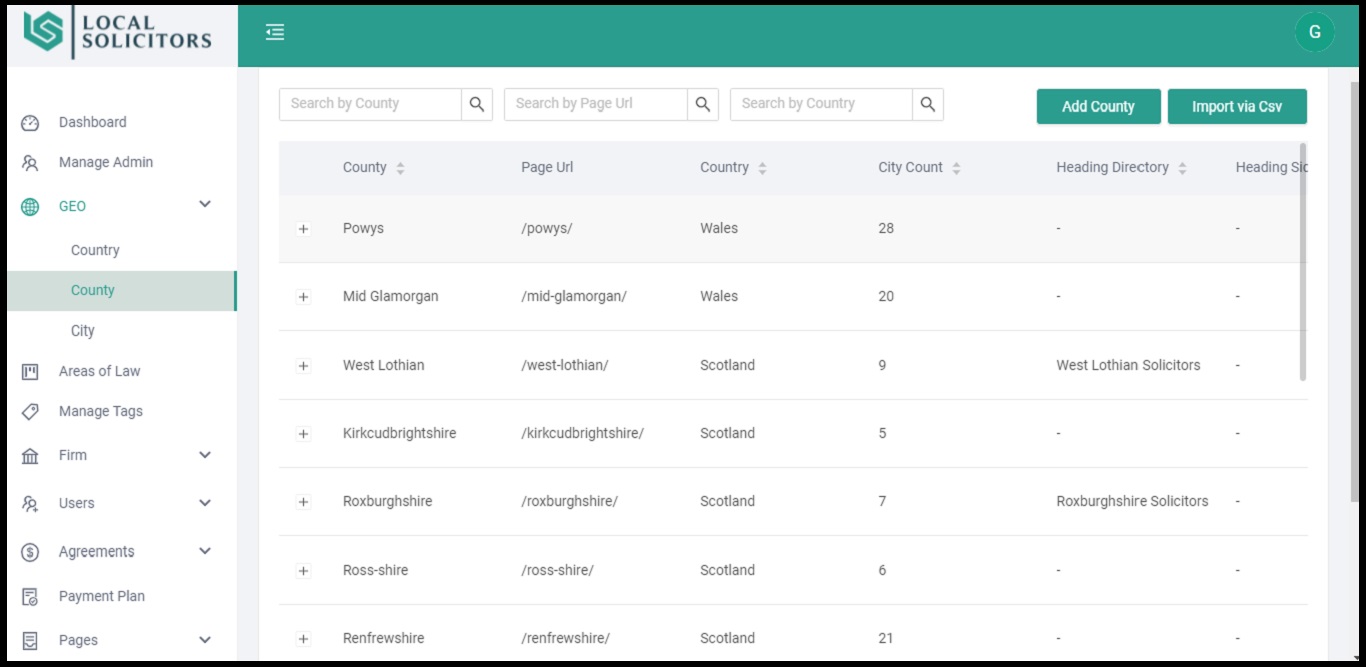Click the /kirkcudbrightshire/ url cell
Image resolution: width=1366 pixels, height=667 pixels.
pos(582,434)
